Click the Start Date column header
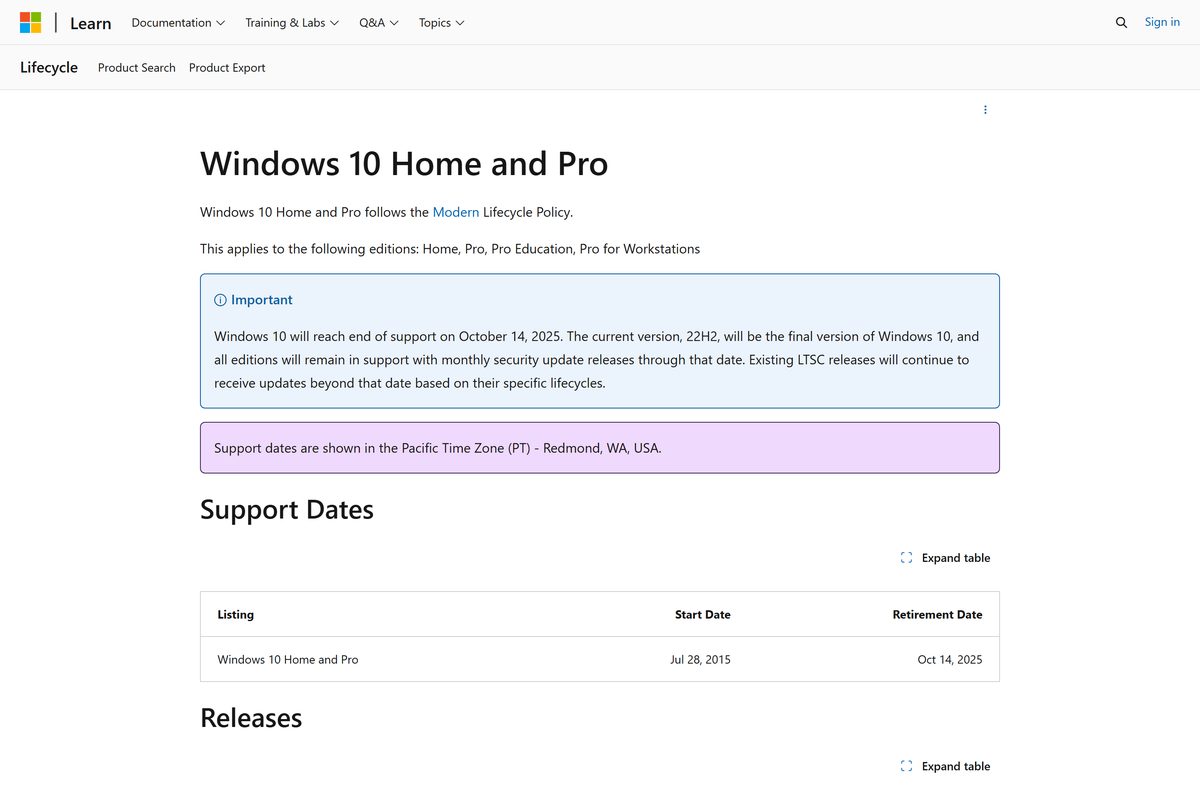 coord(703,615)
